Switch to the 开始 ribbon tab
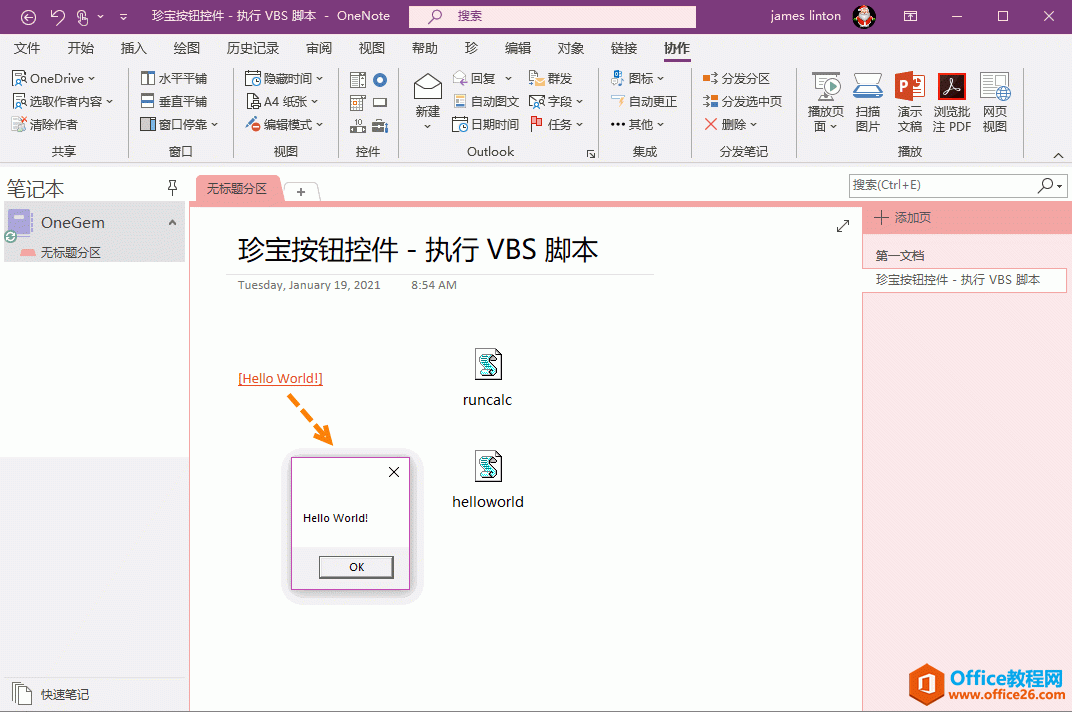The height and width of the screenshot is (712, 1072). coord(81,48)
